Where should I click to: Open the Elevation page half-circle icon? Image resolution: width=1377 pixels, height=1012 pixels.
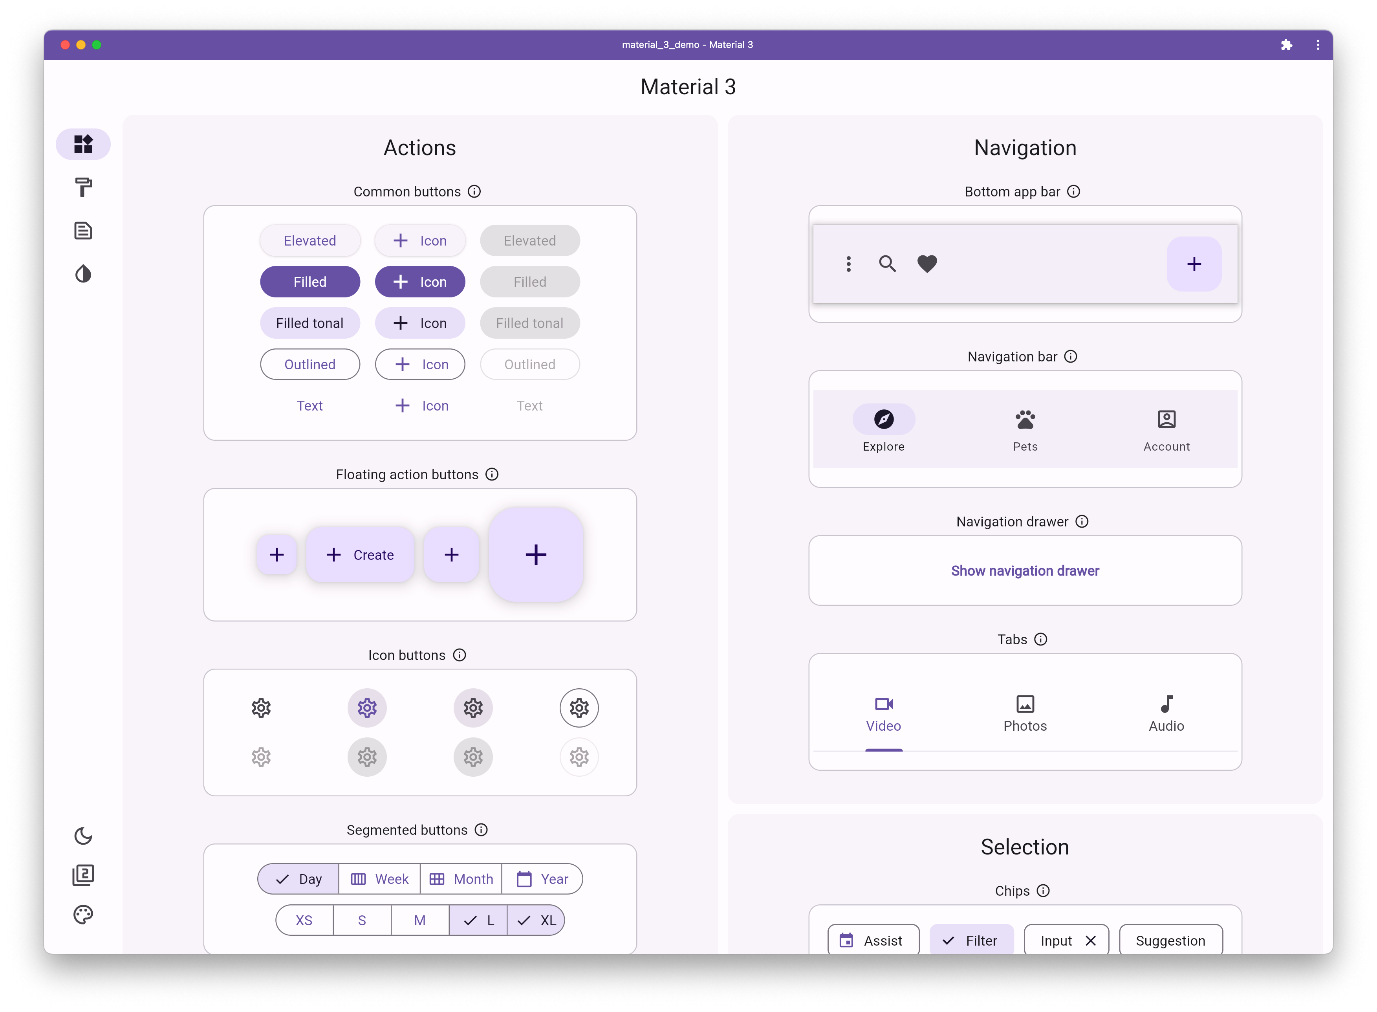83,274
